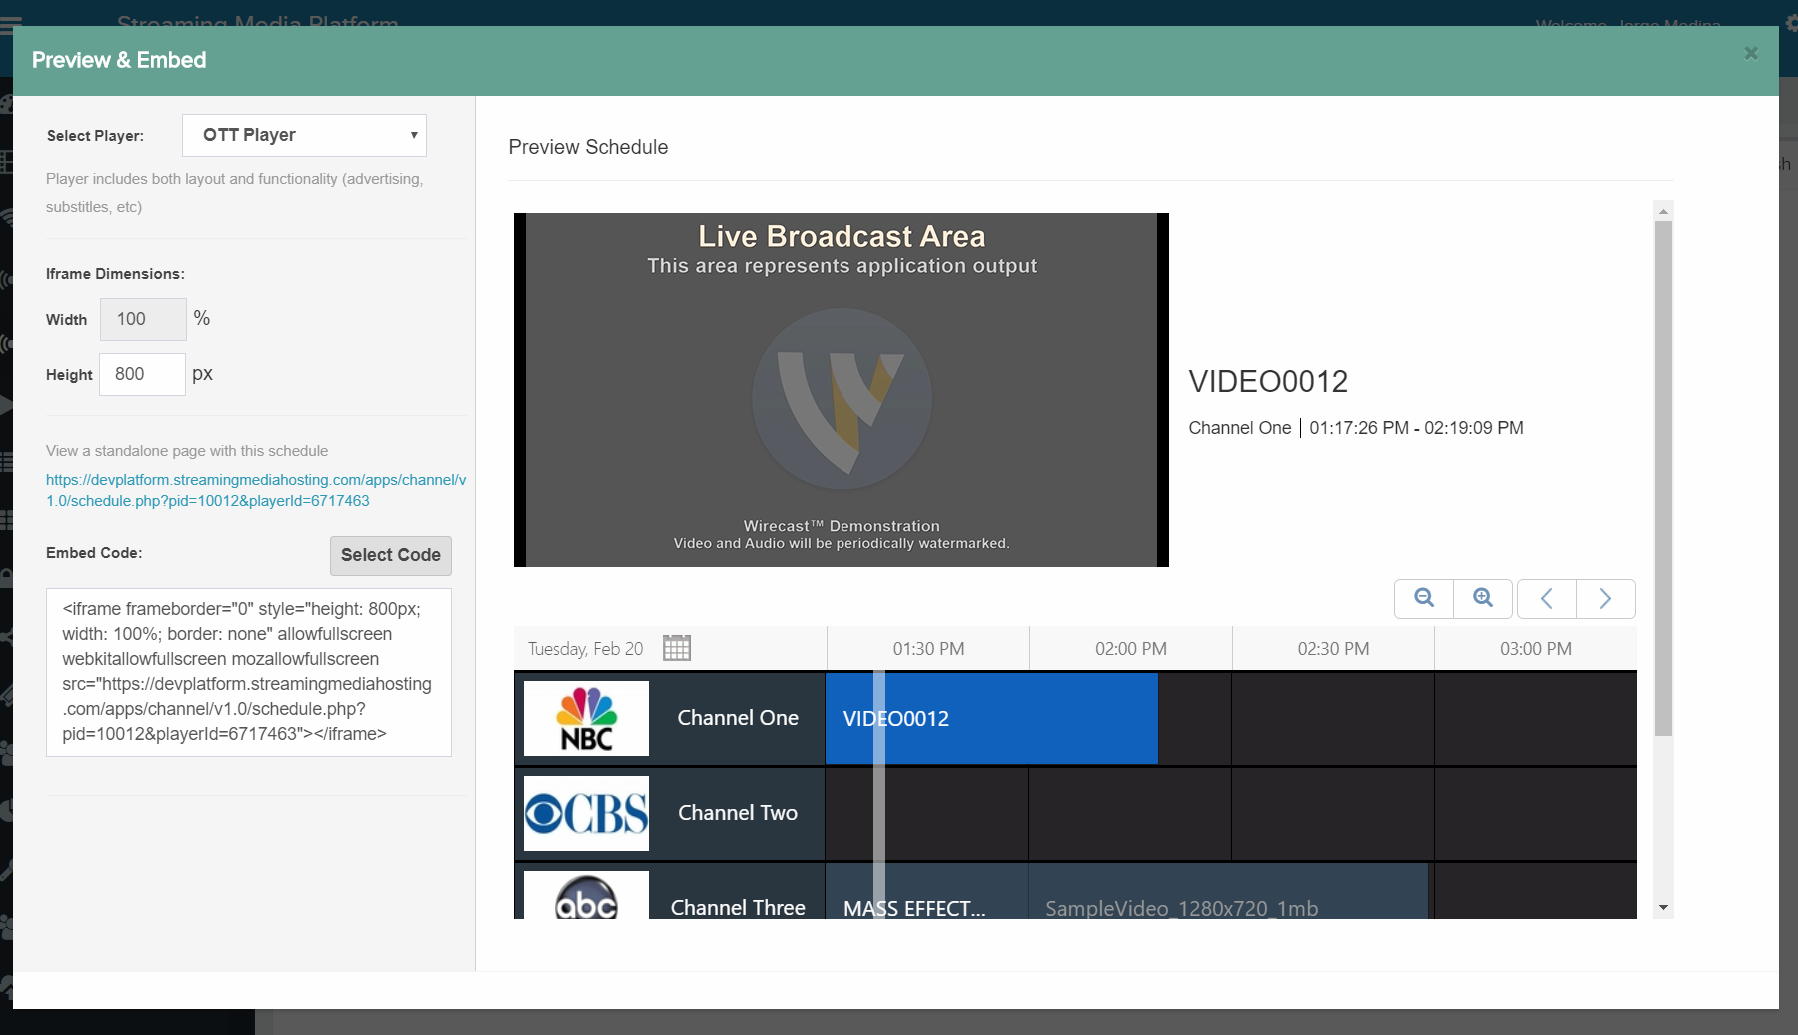The height and width of the screenshot is (1035, 1798).
Task: Click the Select Code button
Action: (390, 555)
